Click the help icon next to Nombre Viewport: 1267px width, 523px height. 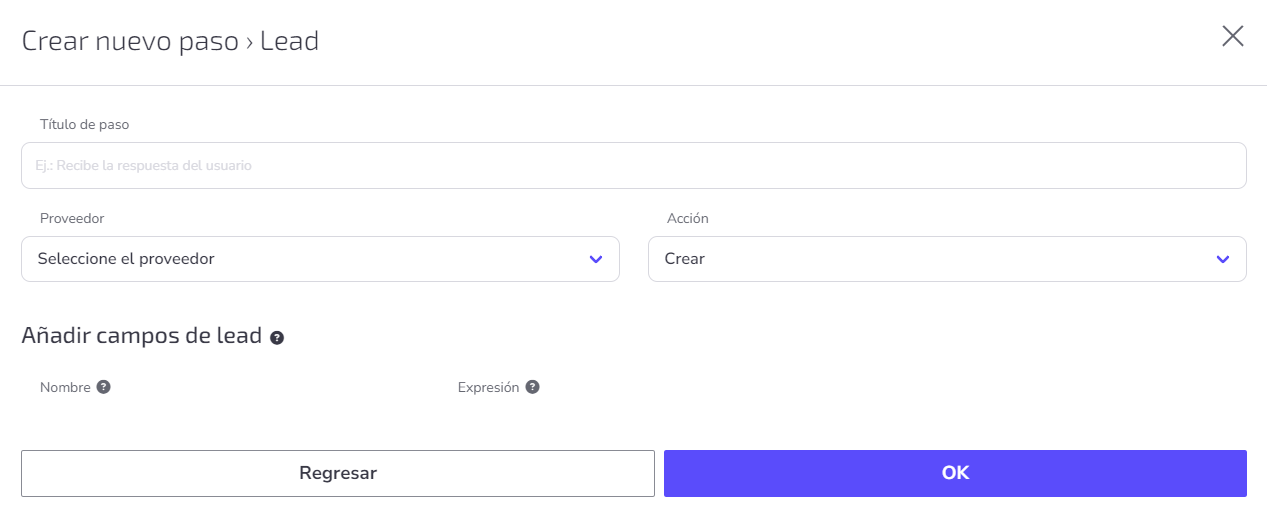point(103,387)
